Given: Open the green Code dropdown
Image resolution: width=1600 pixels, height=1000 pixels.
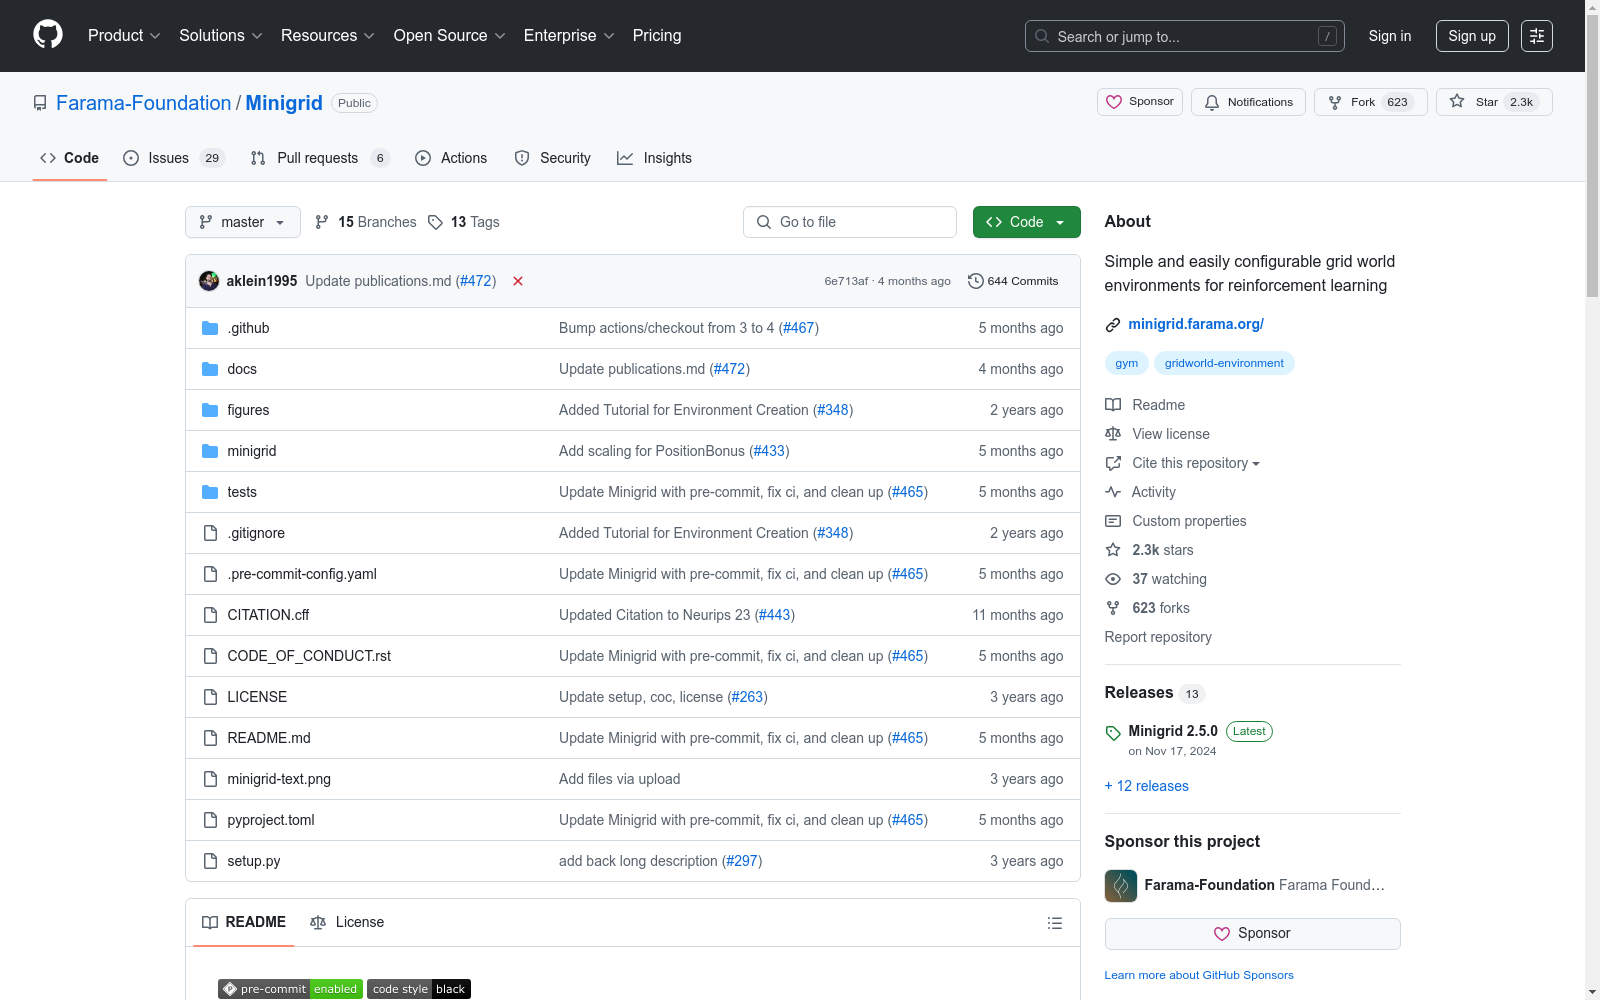Looking at the screenshot, I should click(1026, 222).
